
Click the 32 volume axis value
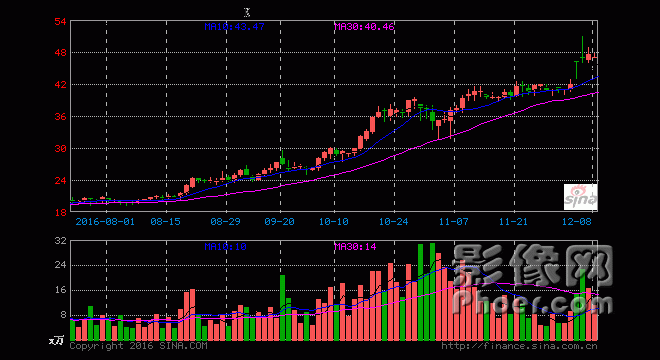[60, 241]
